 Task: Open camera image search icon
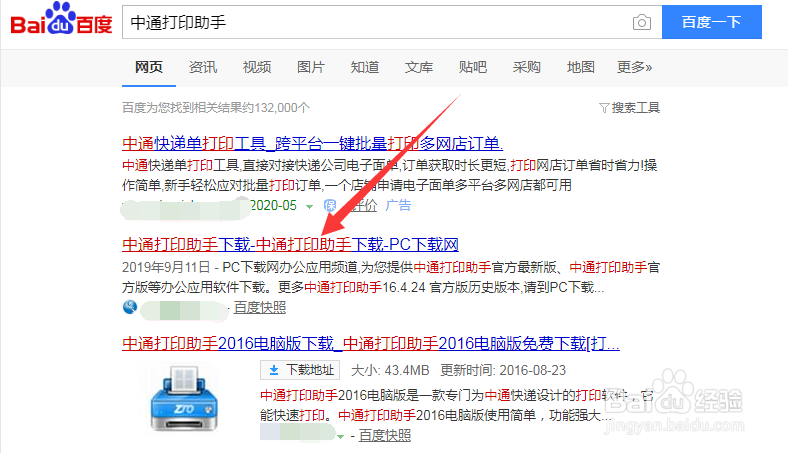click(x=642, y=22)
